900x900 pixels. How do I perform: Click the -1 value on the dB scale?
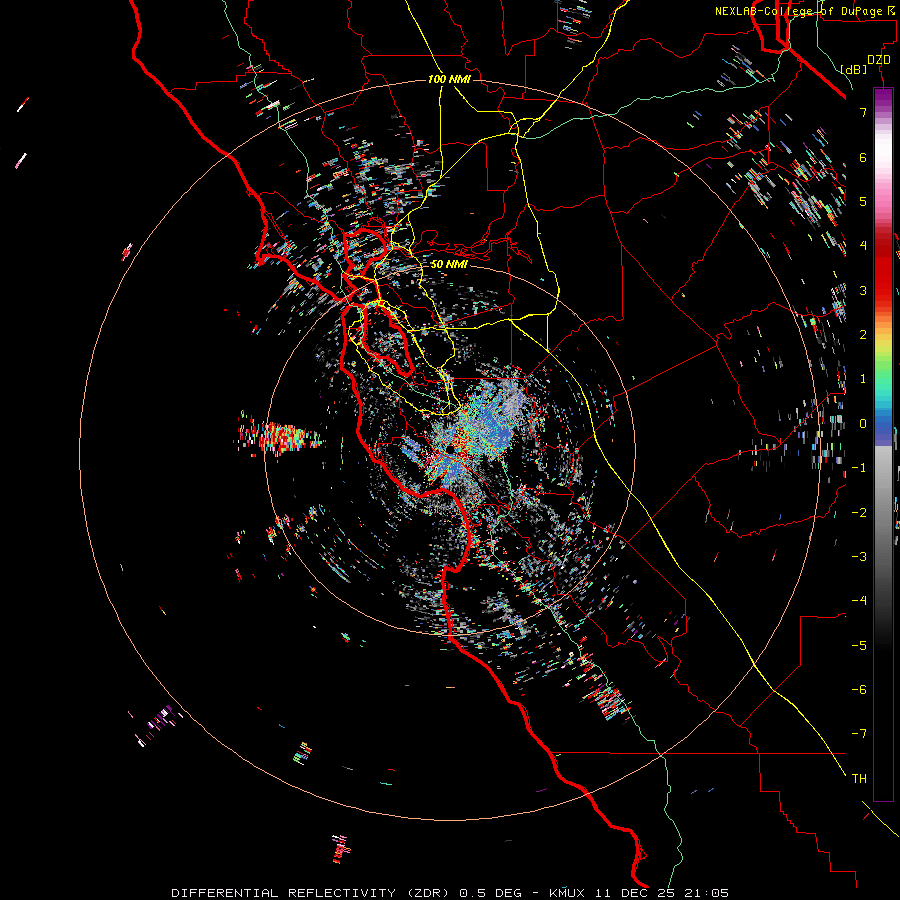859,468
